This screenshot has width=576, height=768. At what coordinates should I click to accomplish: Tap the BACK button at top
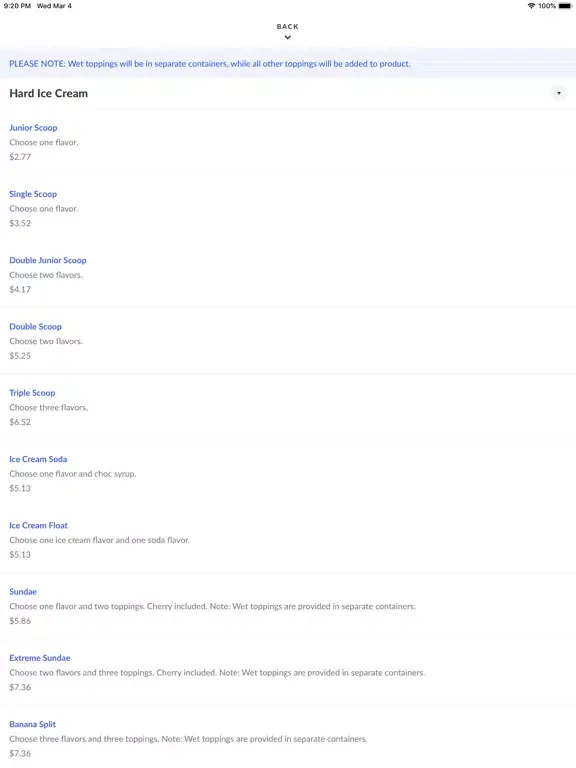coord(288,26)
